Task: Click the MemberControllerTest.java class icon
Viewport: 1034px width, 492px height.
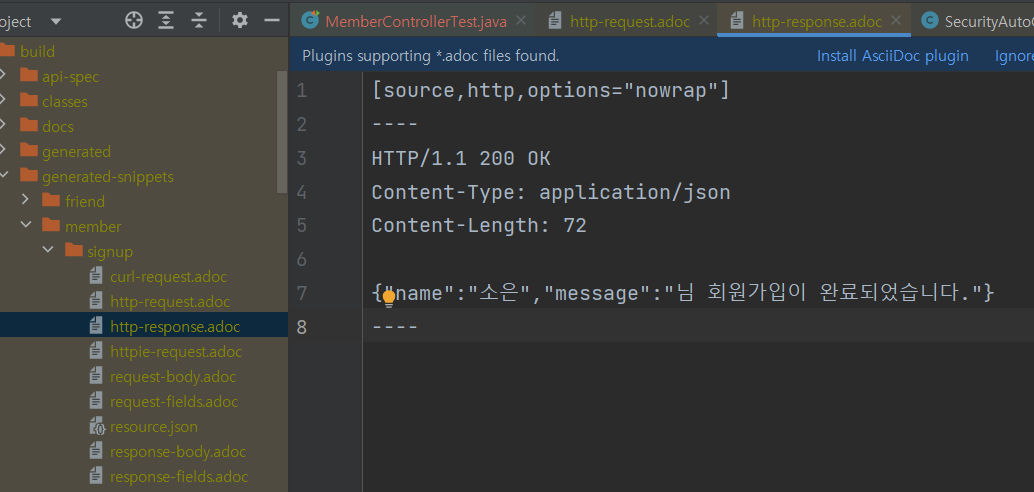Action: (x=310, y=20)
